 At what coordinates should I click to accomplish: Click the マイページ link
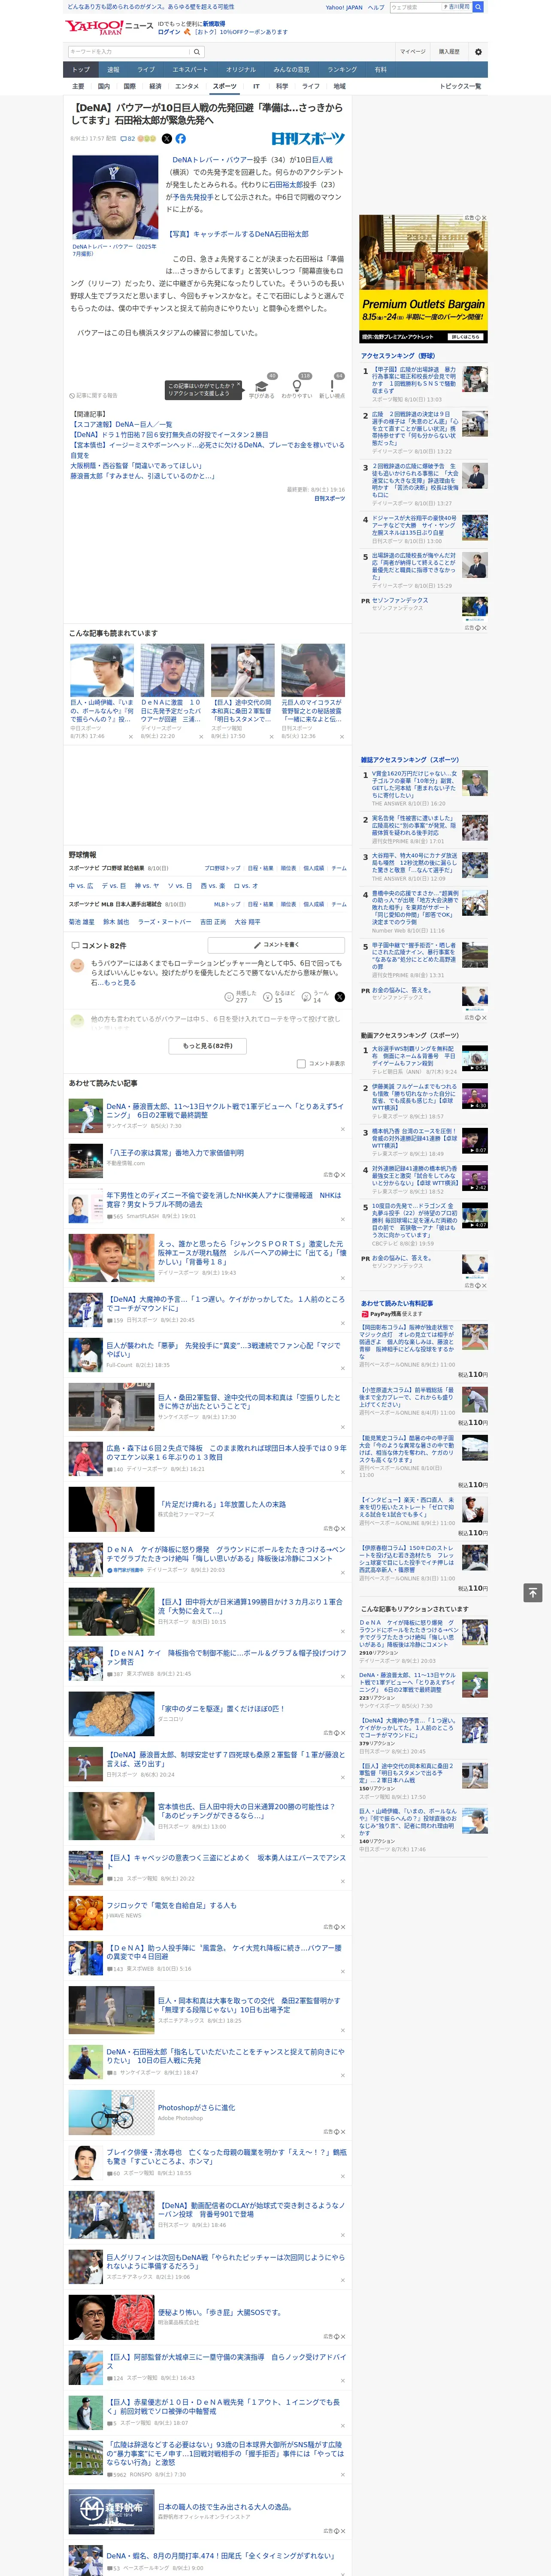[x=413, y=51]
